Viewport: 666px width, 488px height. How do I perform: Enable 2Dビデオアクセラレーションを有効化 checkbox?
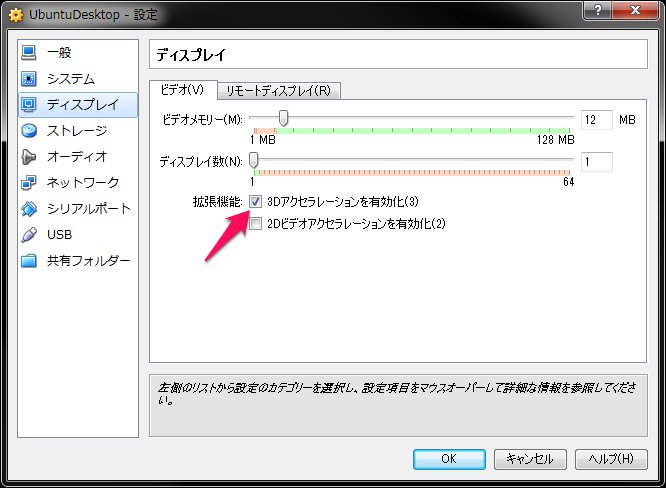tap(255, 223)
